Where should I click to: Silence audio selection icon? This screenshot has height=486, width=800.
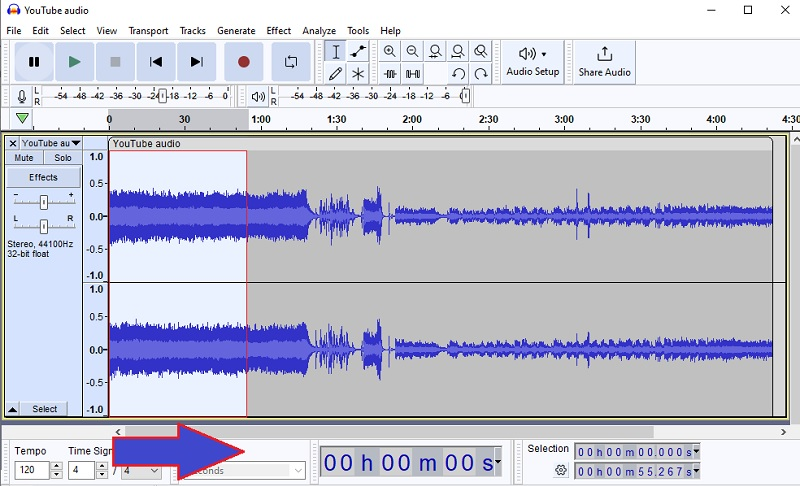pyautogui.click(x=412, y=74)
